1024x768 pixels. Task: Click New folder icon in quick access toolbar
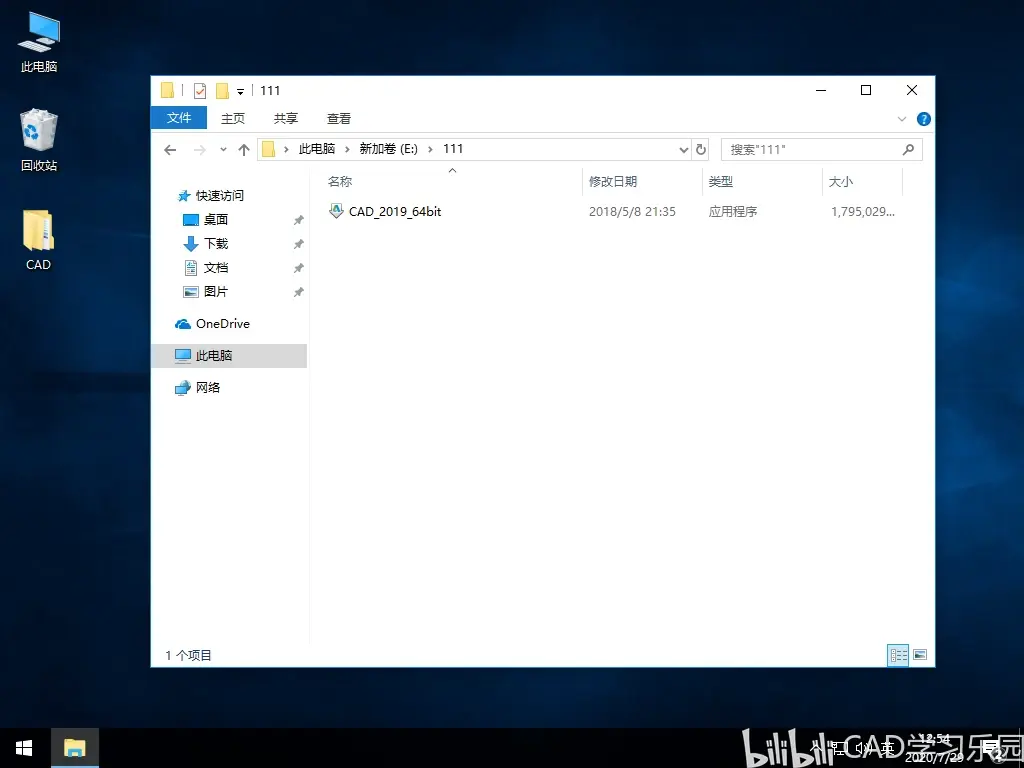tap(222, 91)
